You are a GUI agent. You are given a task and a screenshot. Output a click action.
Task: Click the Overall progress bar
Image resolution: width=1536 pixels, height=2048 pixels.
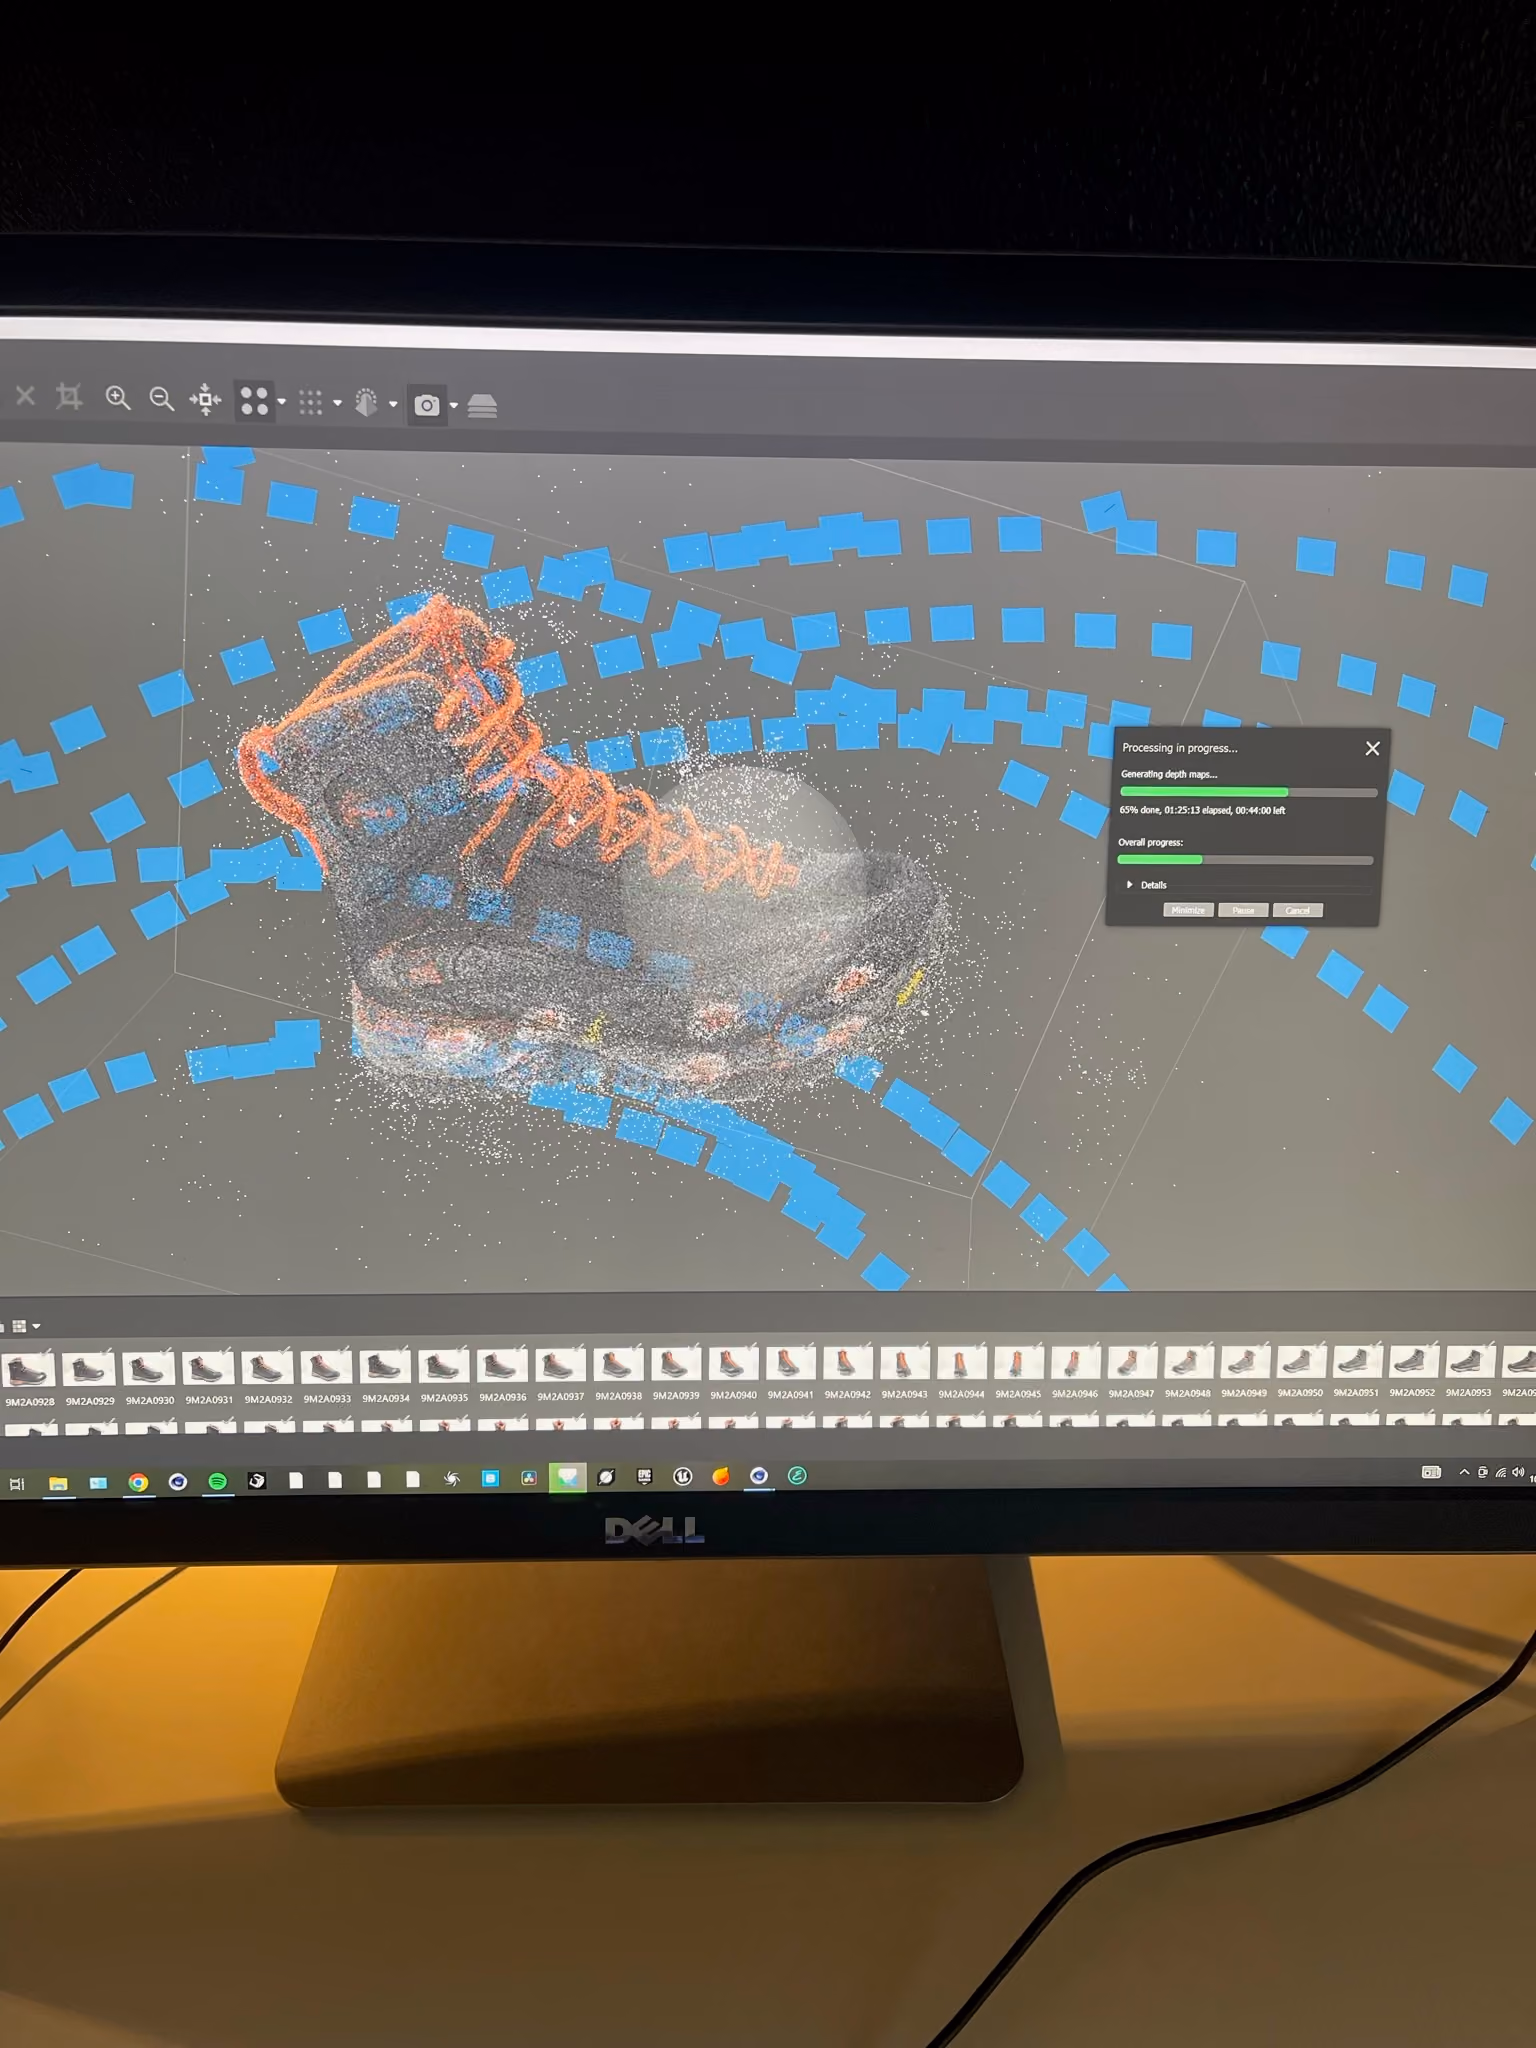1245,859
